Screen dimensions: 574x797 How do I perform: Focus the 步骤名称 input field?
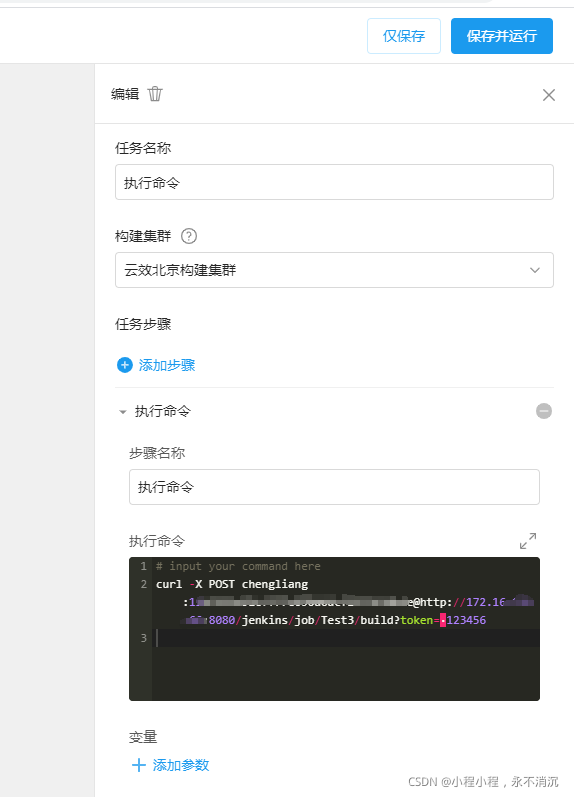(x=334, y=487)
